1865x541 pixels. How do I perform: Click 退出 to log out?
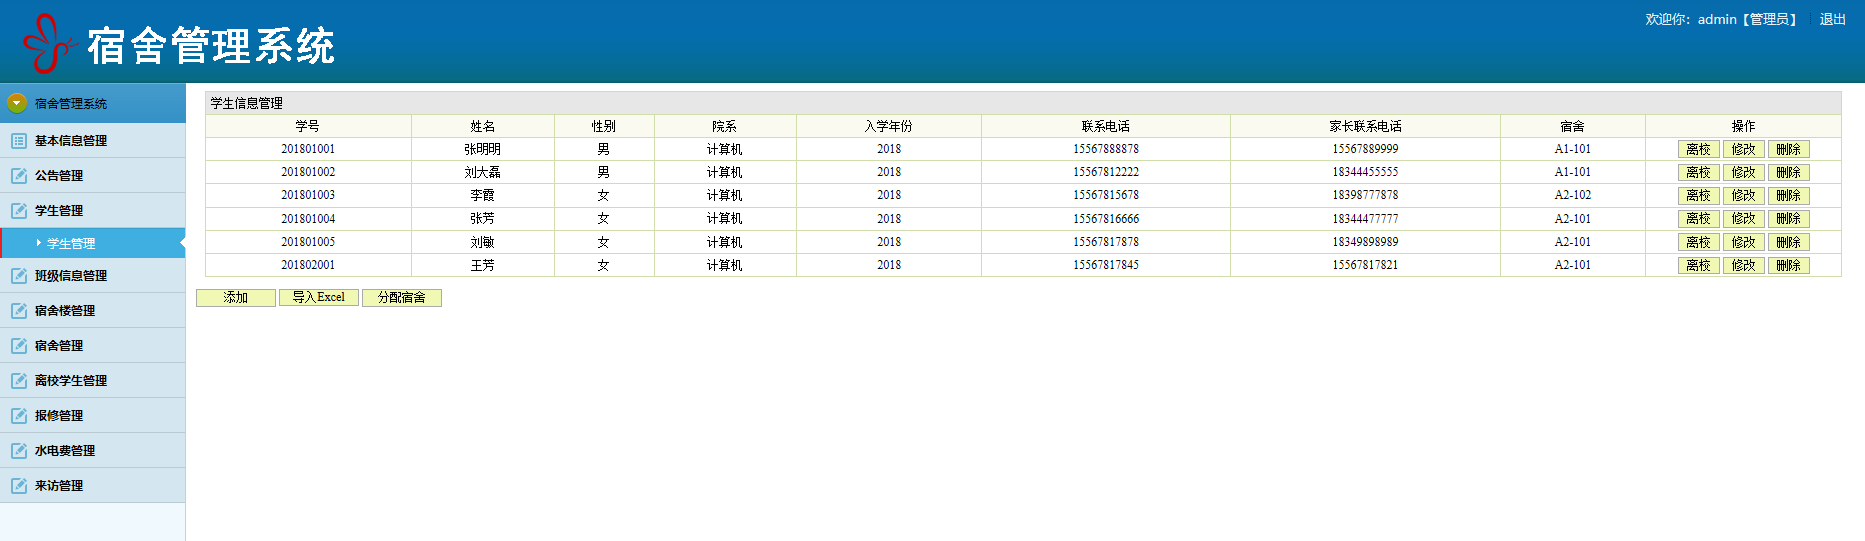click(x=1833, y=19)
